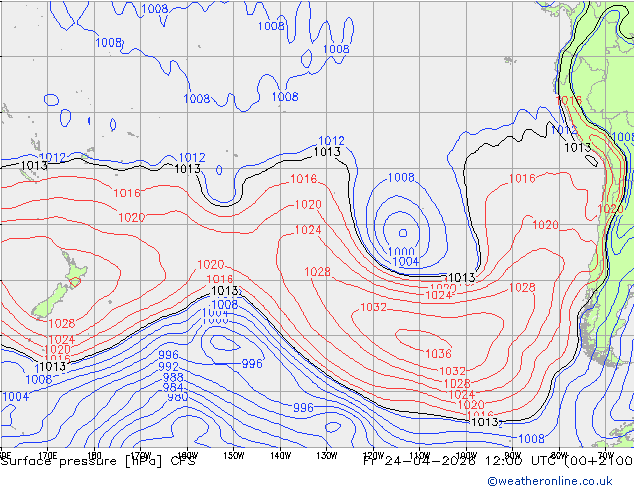
Task: Click the 140W longitude label
Action: coord(280,456)
